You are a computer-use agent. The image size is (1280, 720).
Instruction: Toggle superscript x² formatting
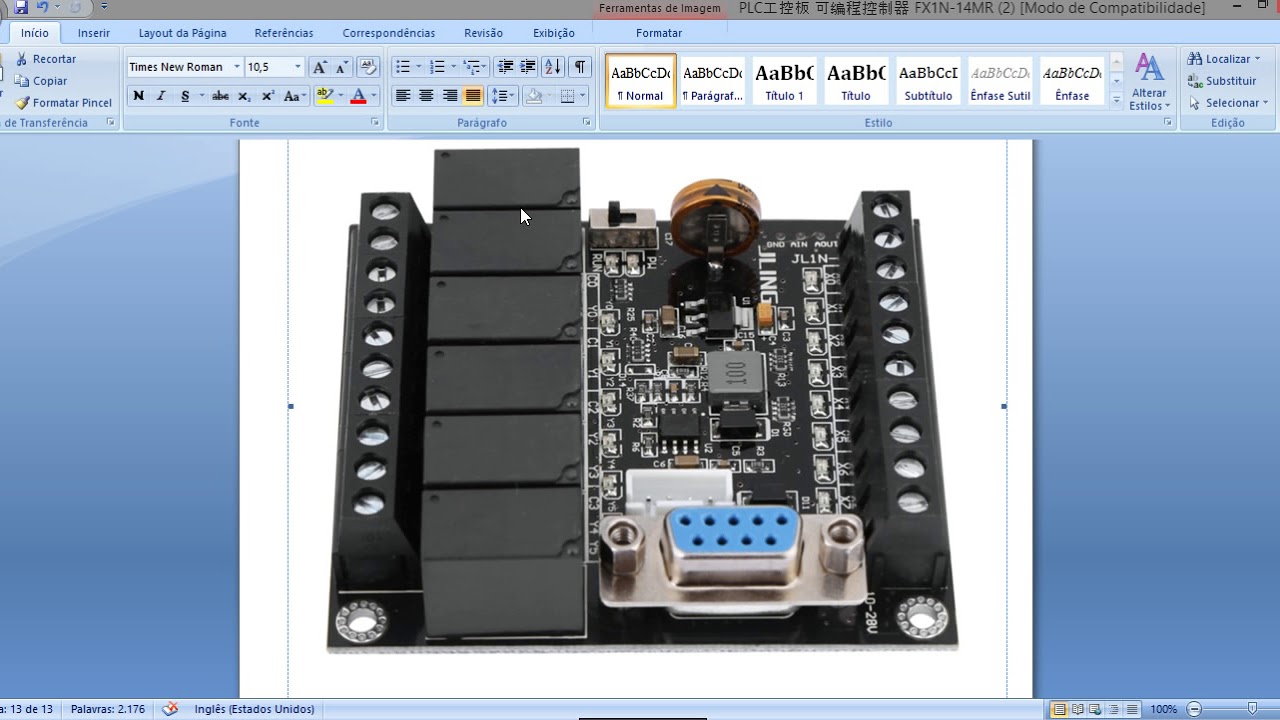(x=268, y=96)
